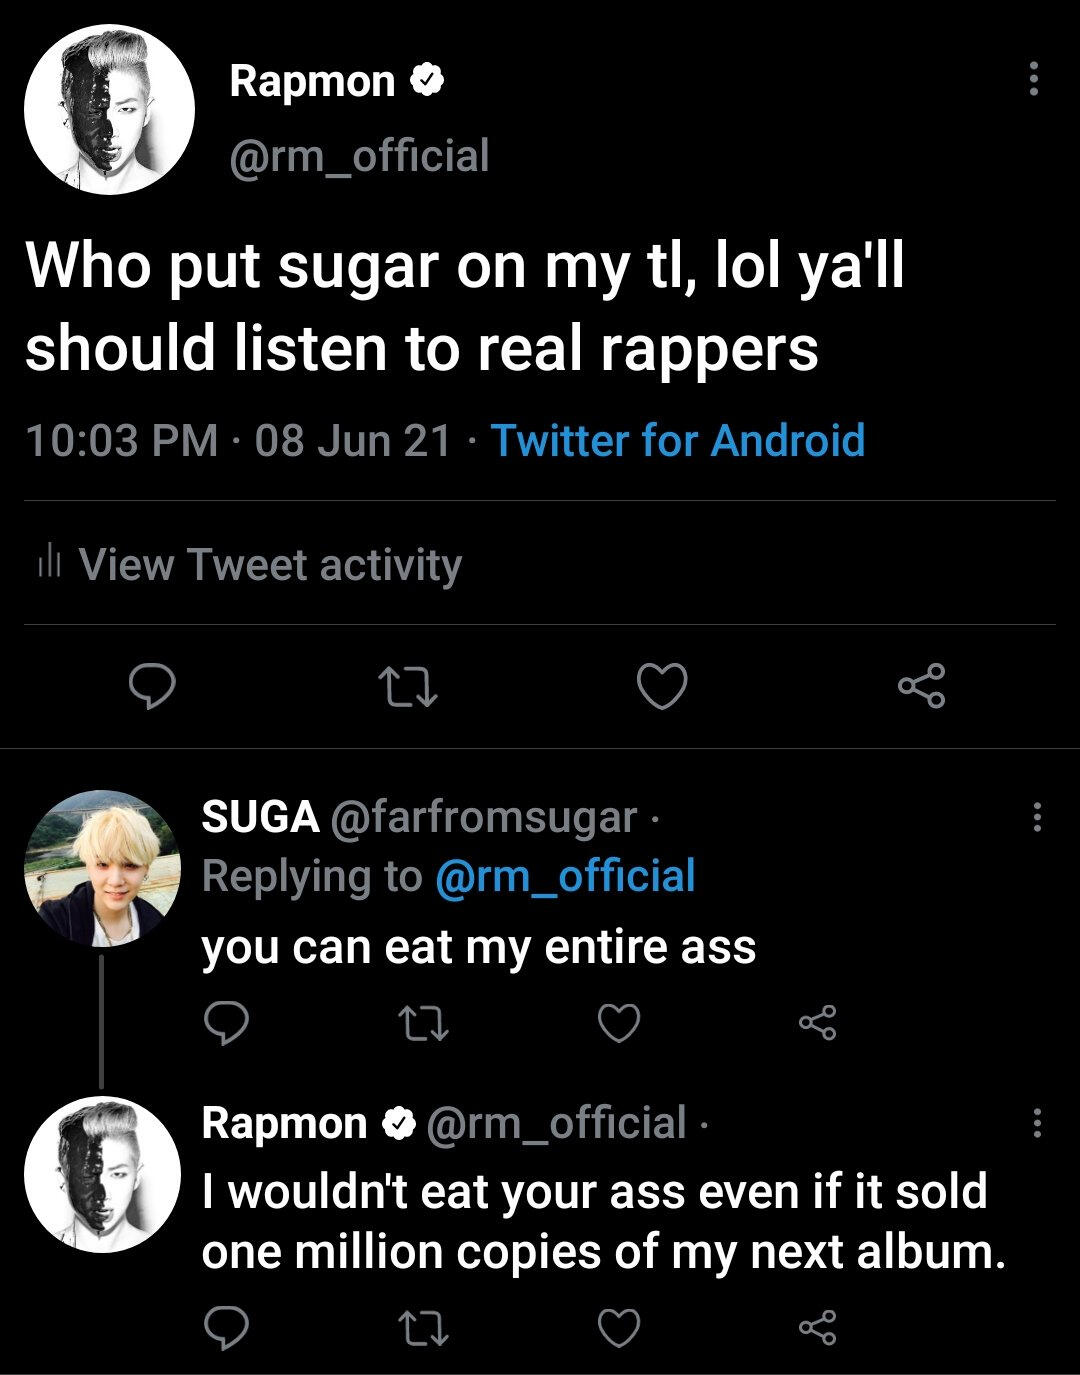
Task: Click the Twitter for Android link
Action: 678,440
